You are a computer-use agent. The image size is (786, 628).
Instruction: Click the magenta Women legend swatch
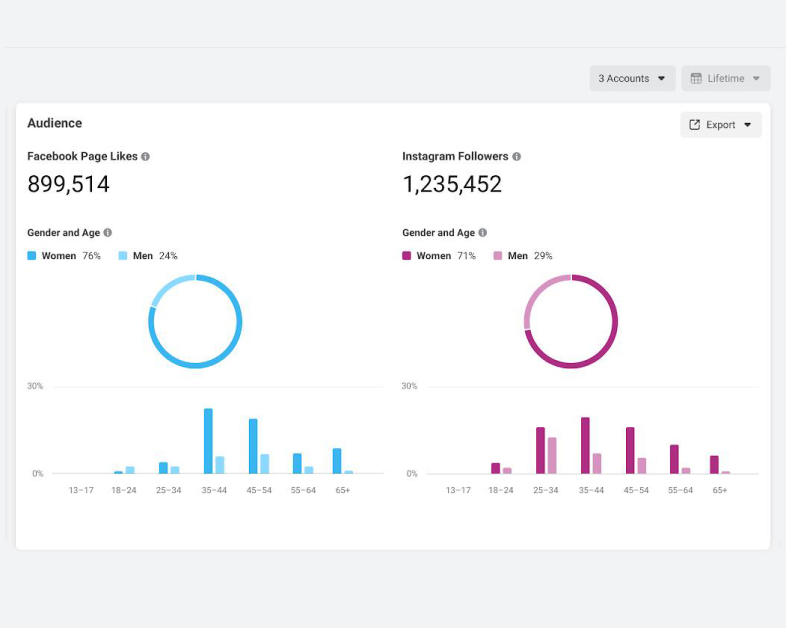pyautogui.click(x=407, y=256)
